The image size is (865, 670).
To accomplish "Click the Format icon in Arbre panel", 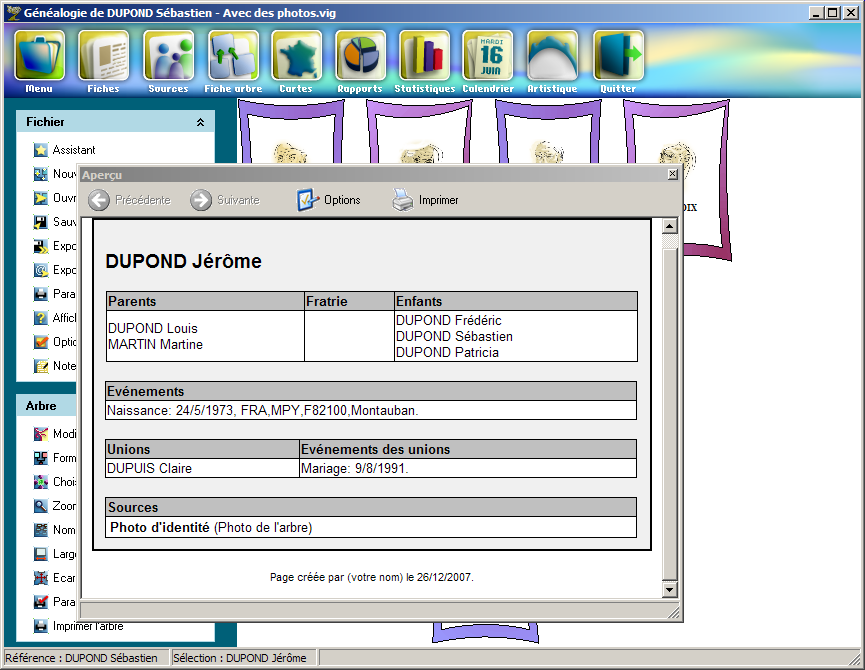I will (40, 458).
